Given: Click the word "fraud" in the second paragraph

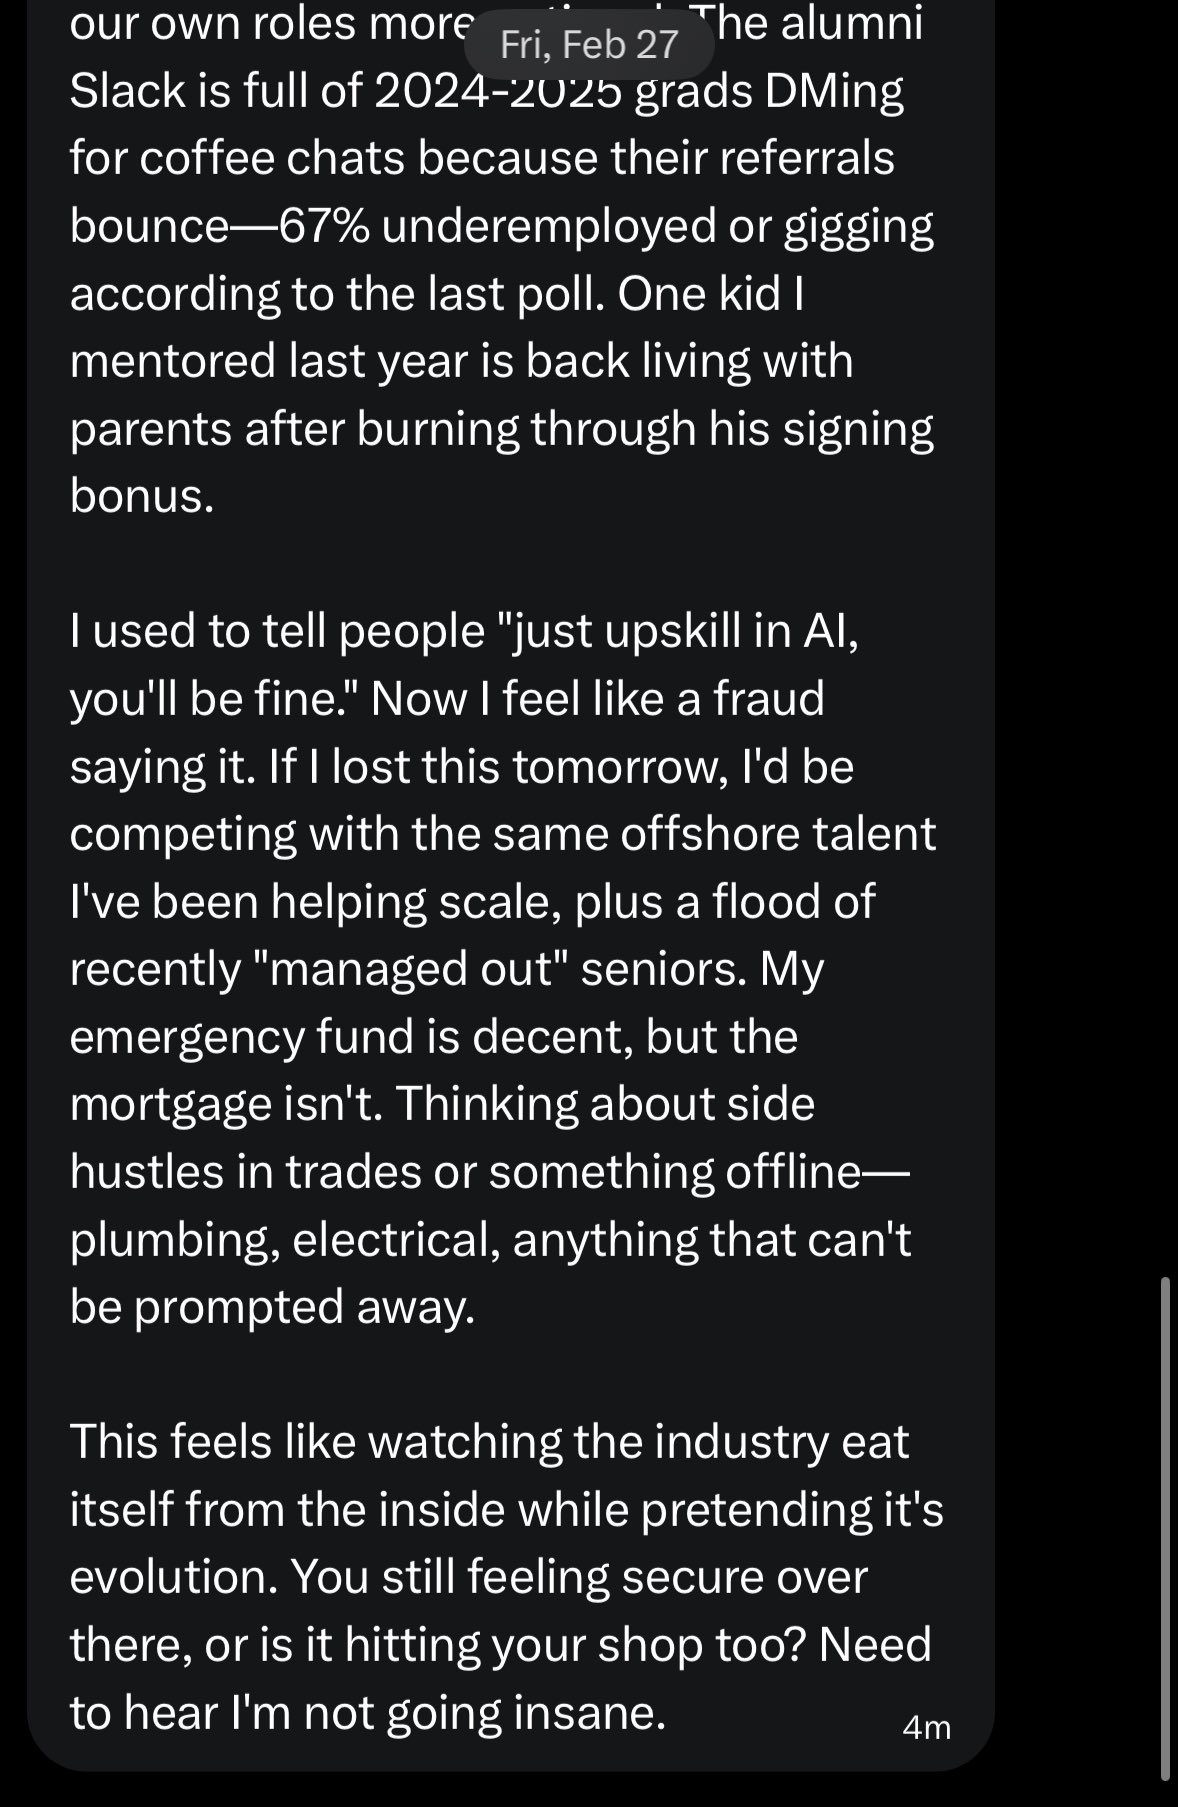Looking at the screenshot, I should tap(768, 698).
